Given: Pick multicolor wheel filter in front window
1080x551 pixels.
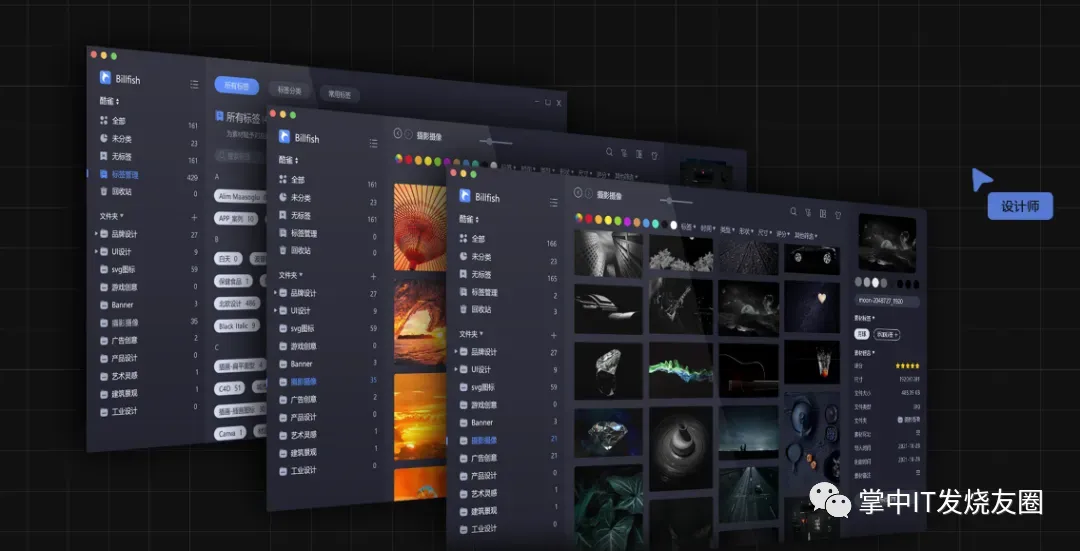Looking at the screenshot, I should click(x=579, y=218).
